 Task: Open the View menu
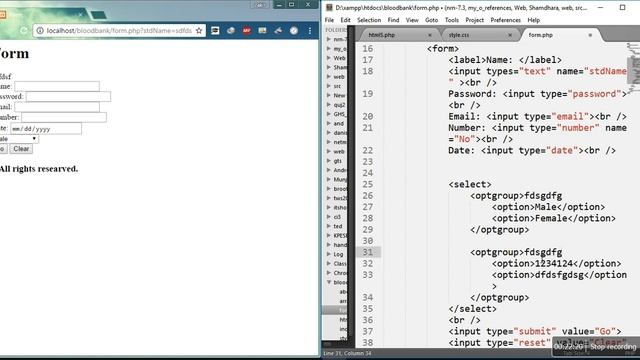pyautogui.click(x=412, y=20)
